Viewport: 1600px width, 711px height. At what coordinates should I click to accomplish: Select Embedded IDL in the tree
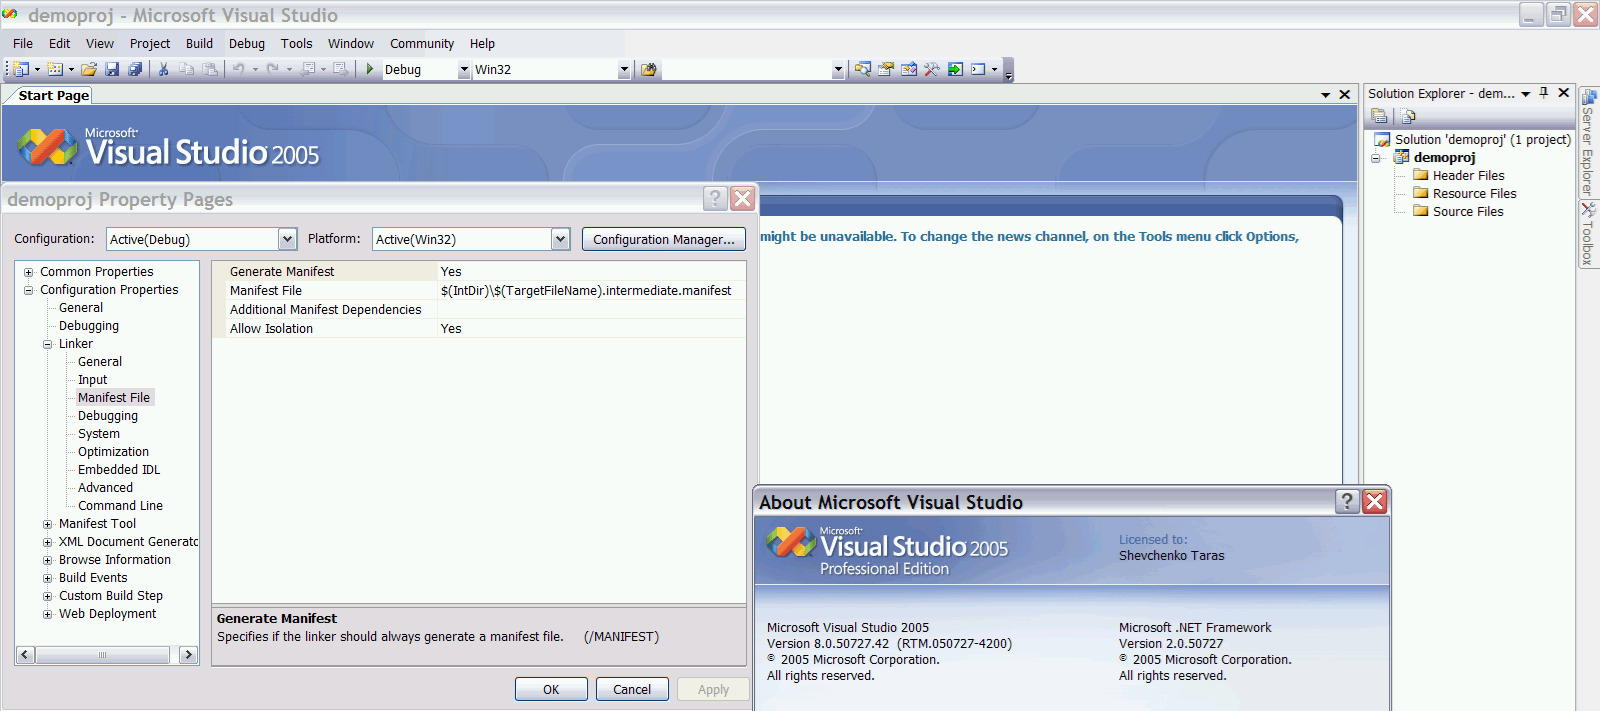pos(119,470)
